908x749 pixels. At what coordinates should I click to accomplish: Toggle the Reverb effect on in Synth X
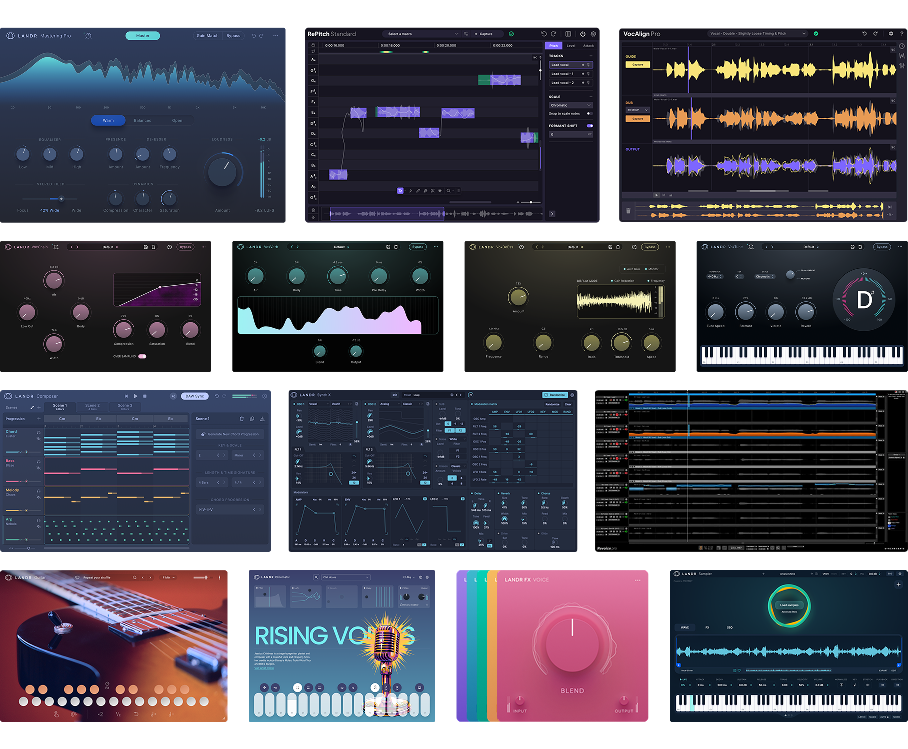tap(501, 494)
